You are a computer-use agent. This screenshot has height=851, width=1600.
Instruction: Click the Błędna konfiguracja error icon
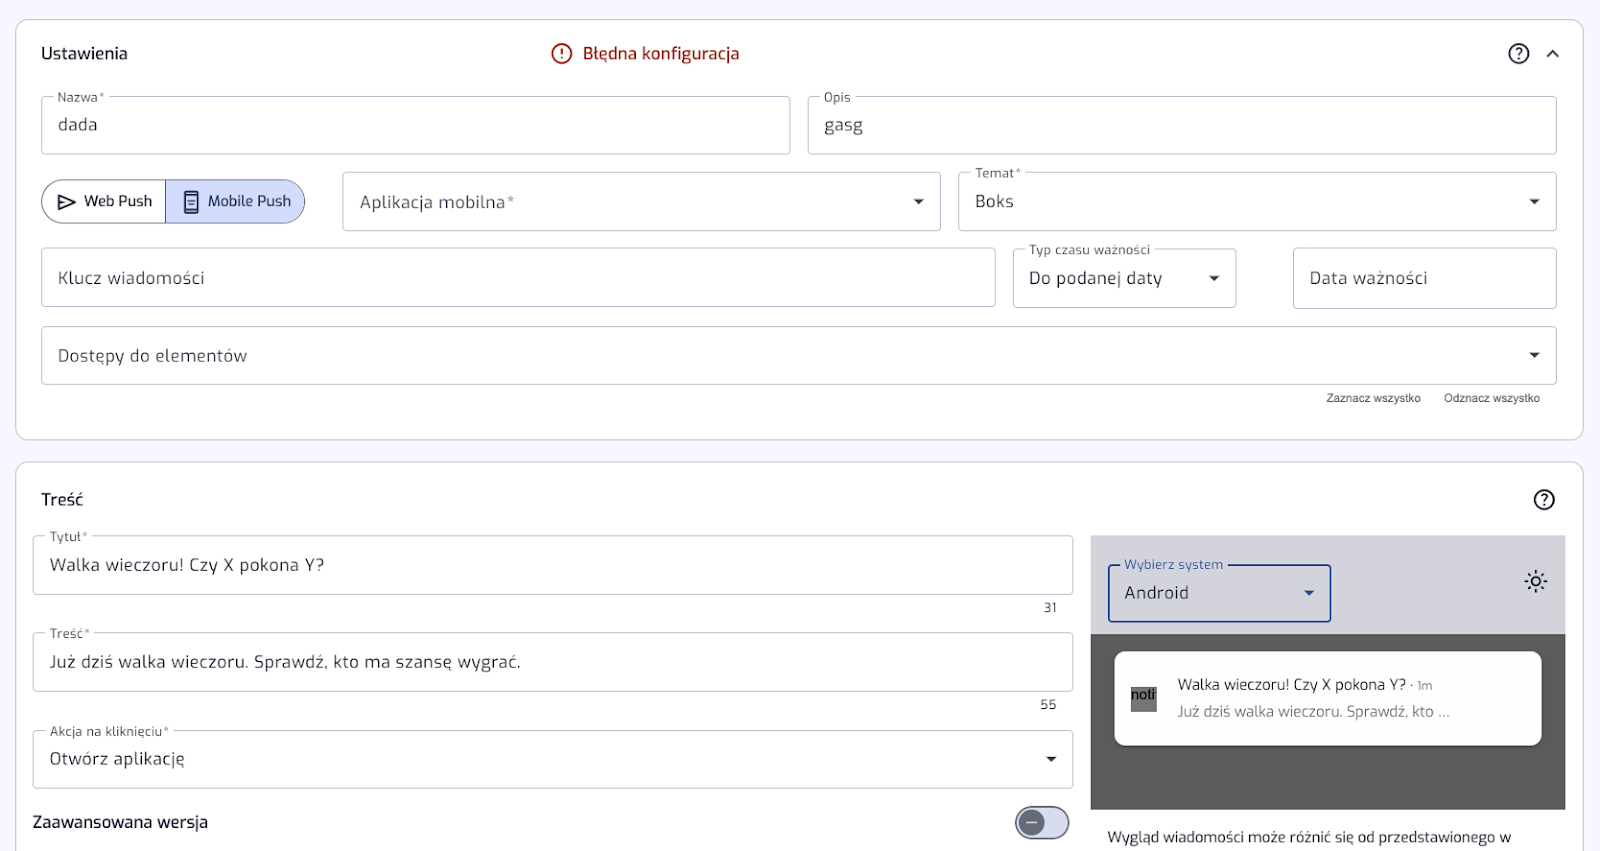[x=562, y=54]
